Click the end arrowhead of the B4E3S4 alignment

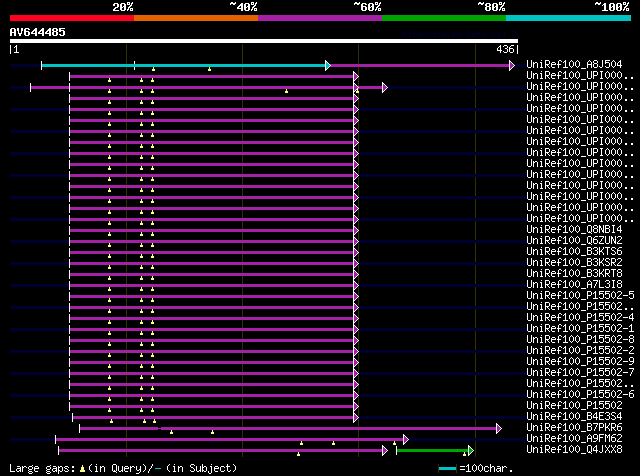tap(356, 418)
